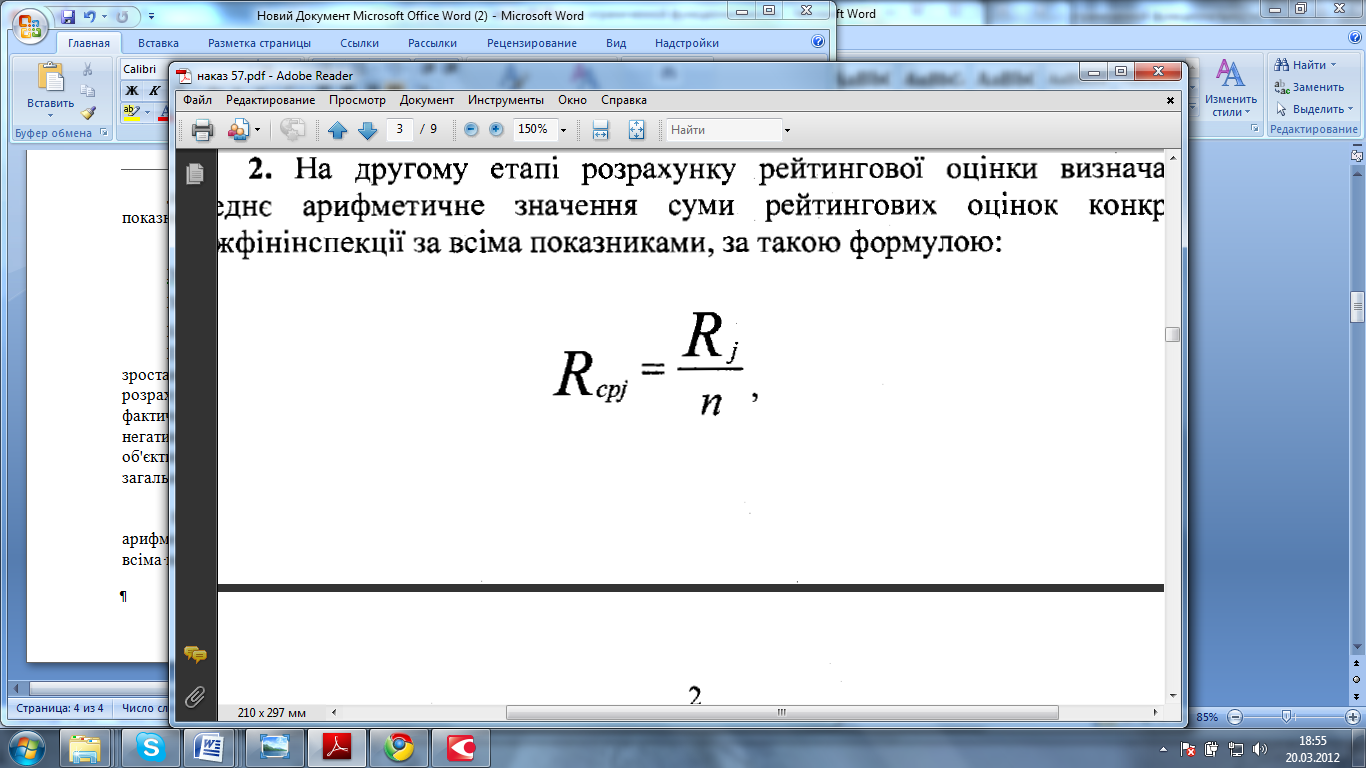The width and height of the screenshot is (1366, 768).
Task: Switch to Ссылки tab in Word
Action: (x=359, y=43)
